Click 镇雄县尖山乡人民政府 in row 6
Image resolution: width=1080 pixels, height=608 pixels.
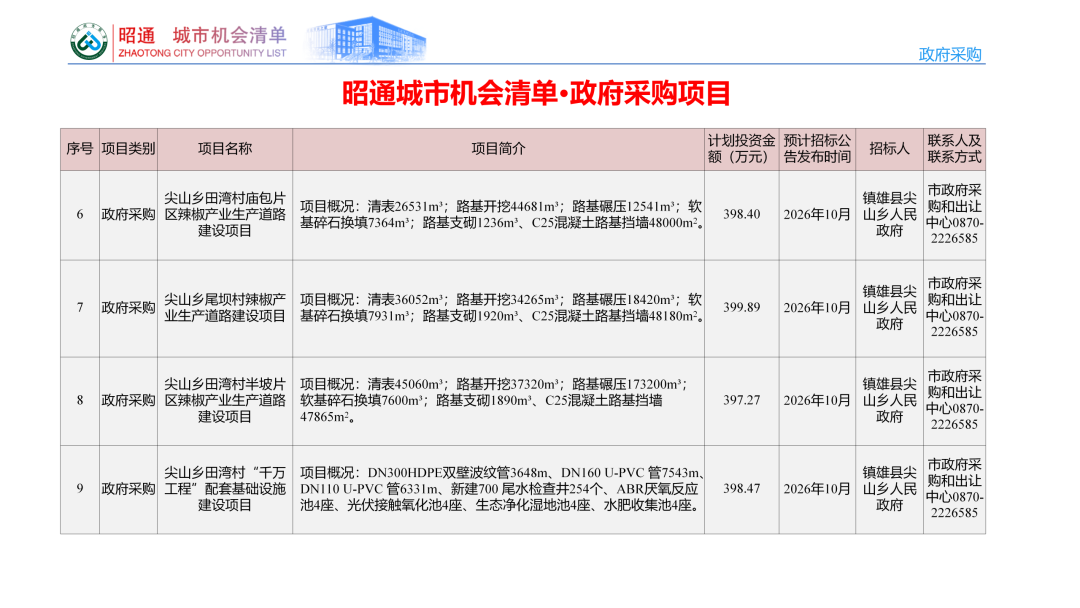(889, 215)
